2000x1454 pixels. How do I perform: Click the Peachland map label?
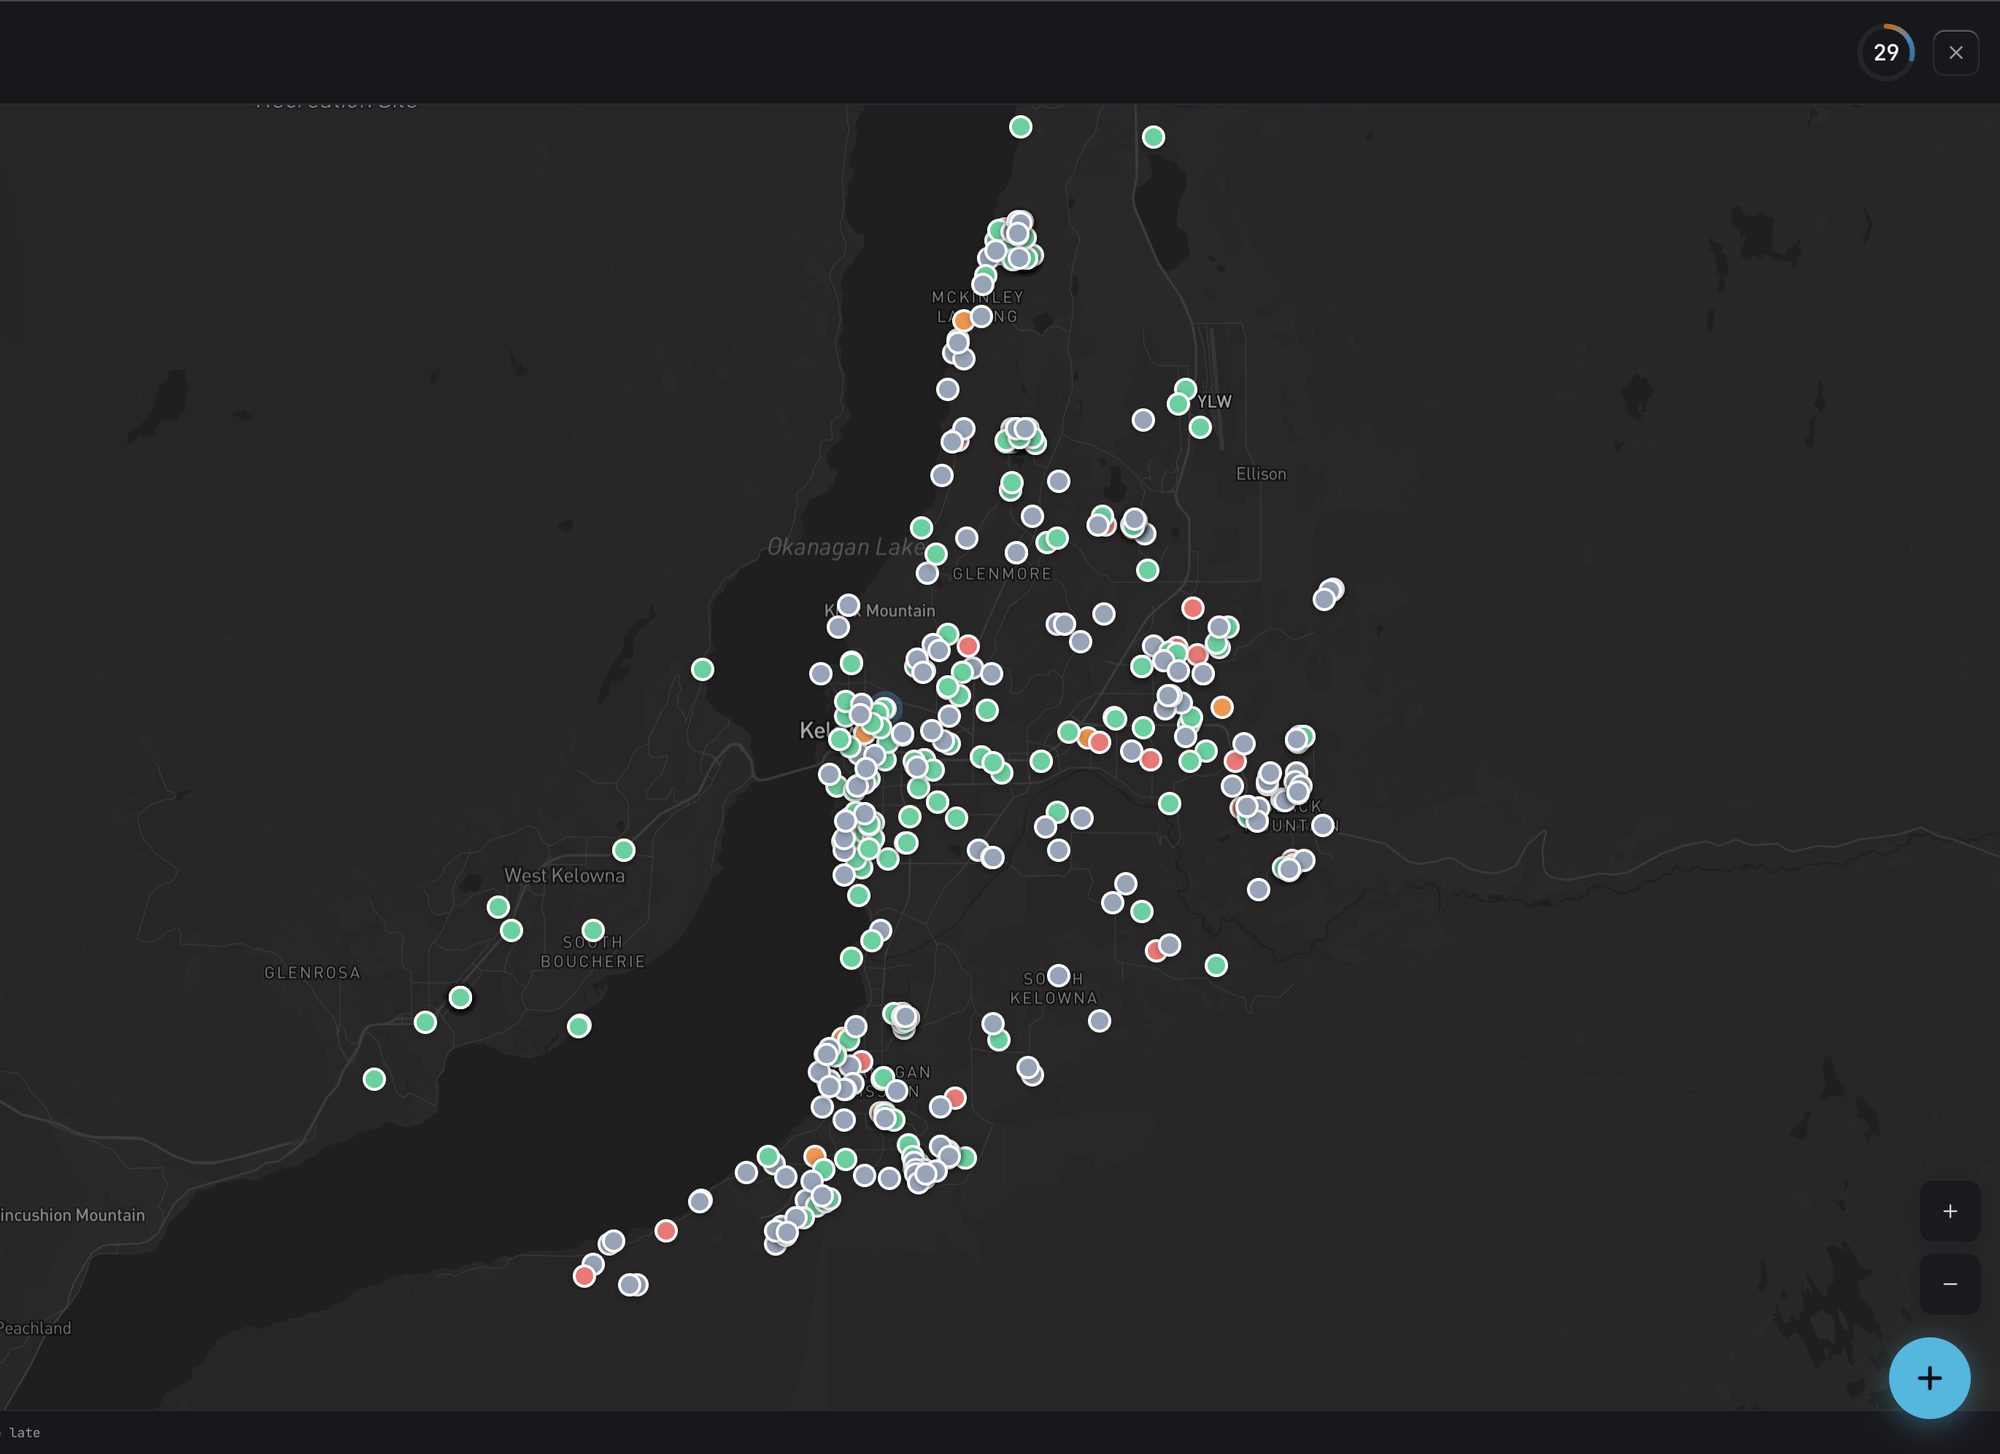(35, 1328)
